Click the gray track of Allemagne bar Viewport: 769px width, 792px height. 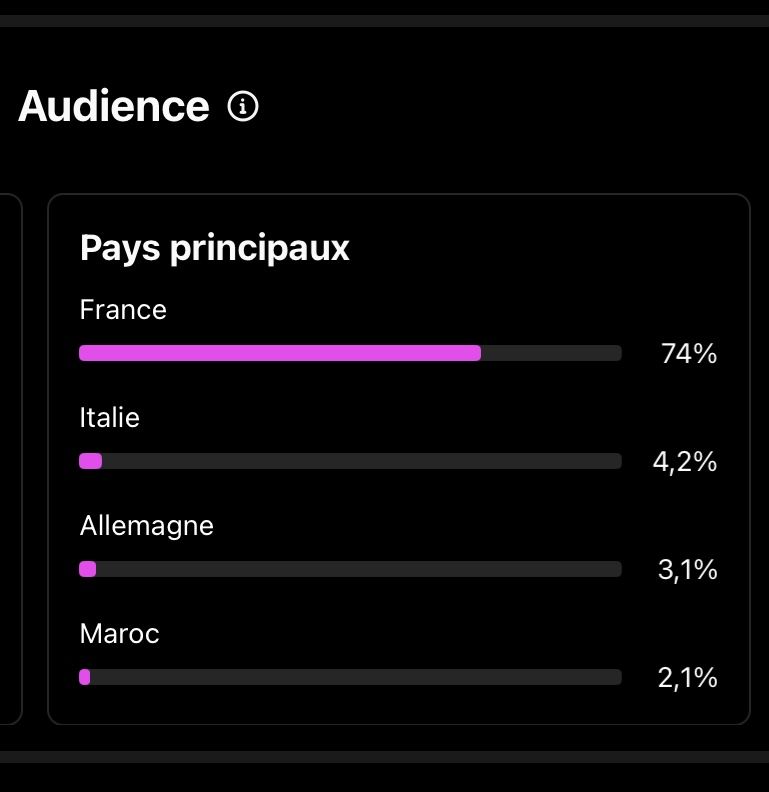pyautogui.click(x=359, y=569)
